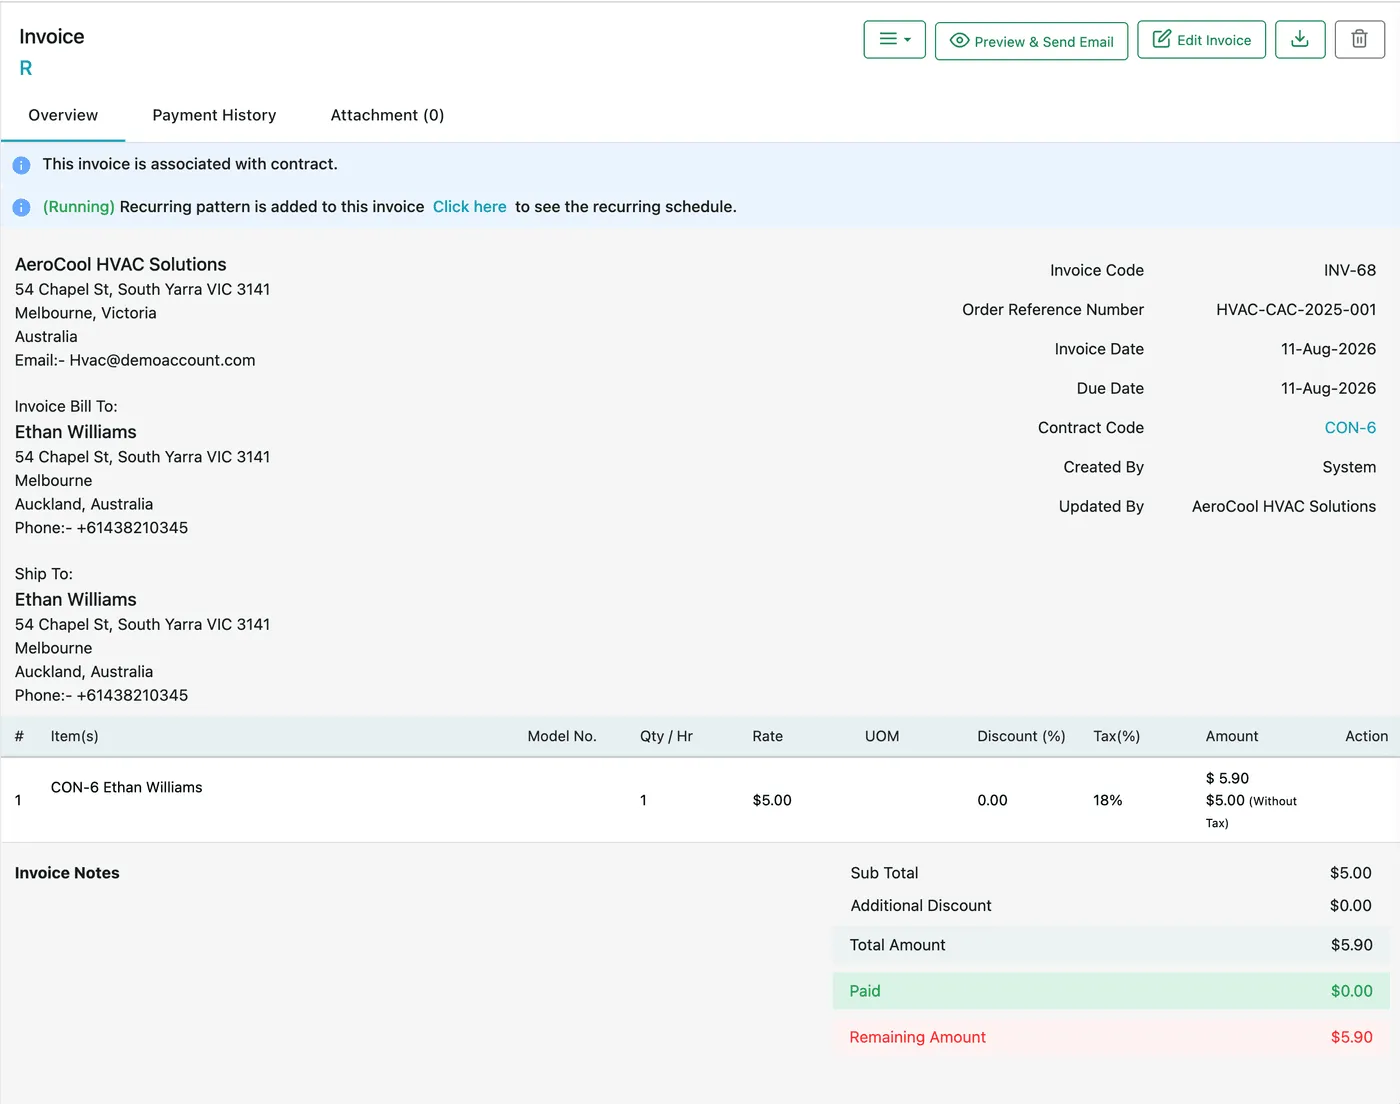Click the info icon beside recurring pattern notice
1400x1104 pixels.
coord(21,207)
